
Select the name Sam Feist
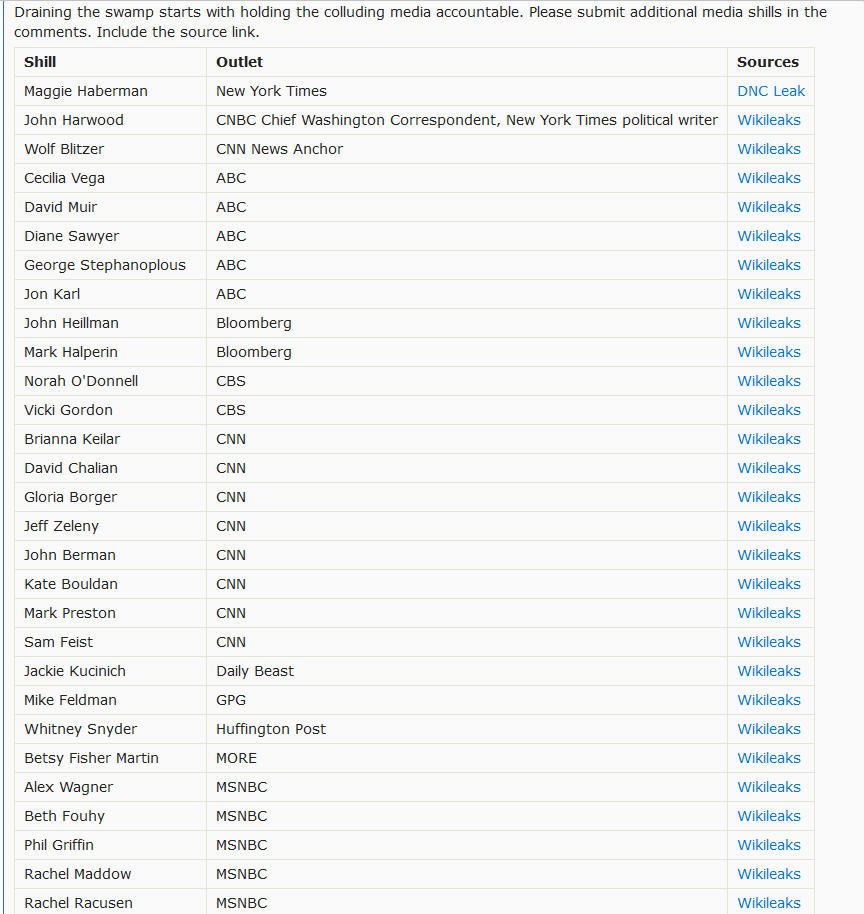58,642
